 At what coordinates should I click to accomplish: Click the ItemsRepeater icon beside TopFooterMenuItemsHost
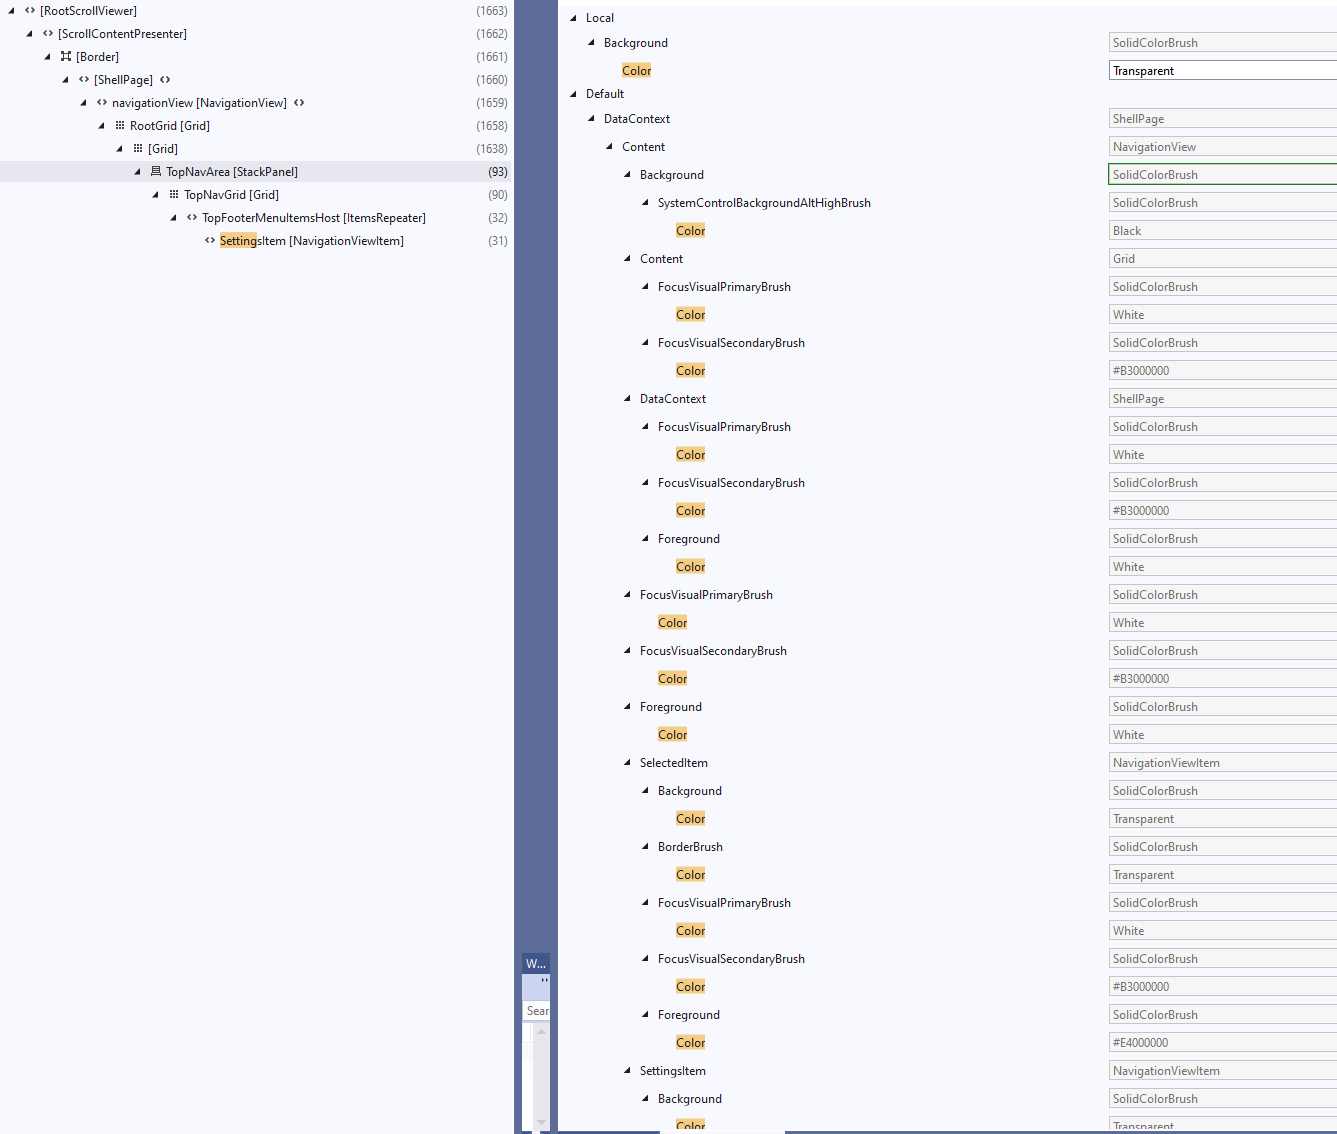click(x=191, y=217)
